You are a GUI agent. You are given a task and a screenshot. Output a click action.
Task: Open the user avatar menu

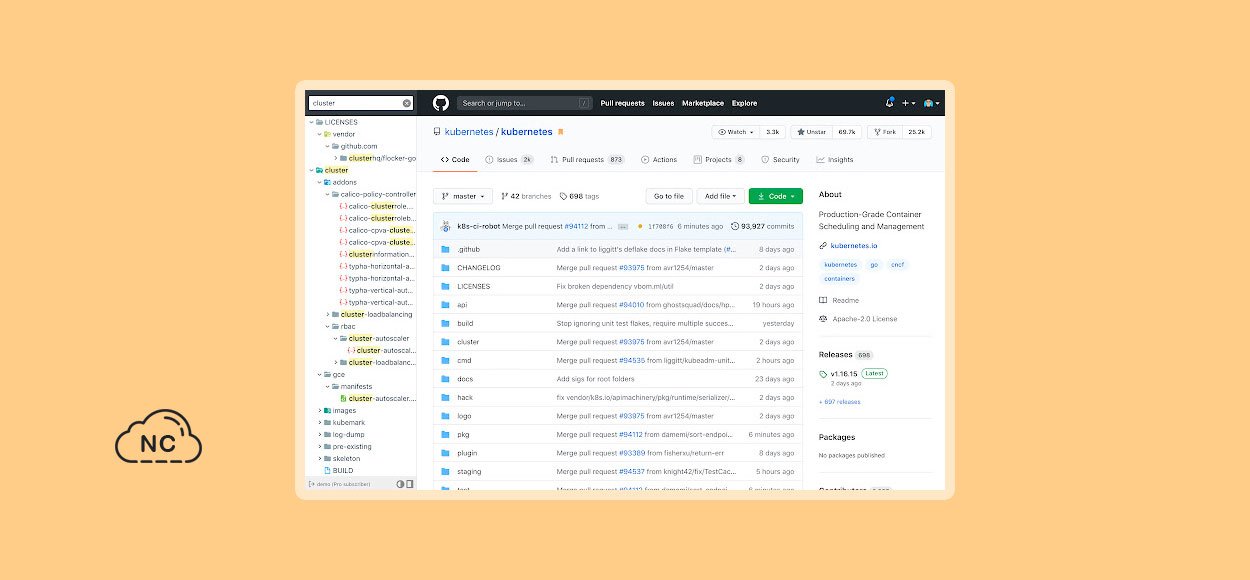point(931,103)
